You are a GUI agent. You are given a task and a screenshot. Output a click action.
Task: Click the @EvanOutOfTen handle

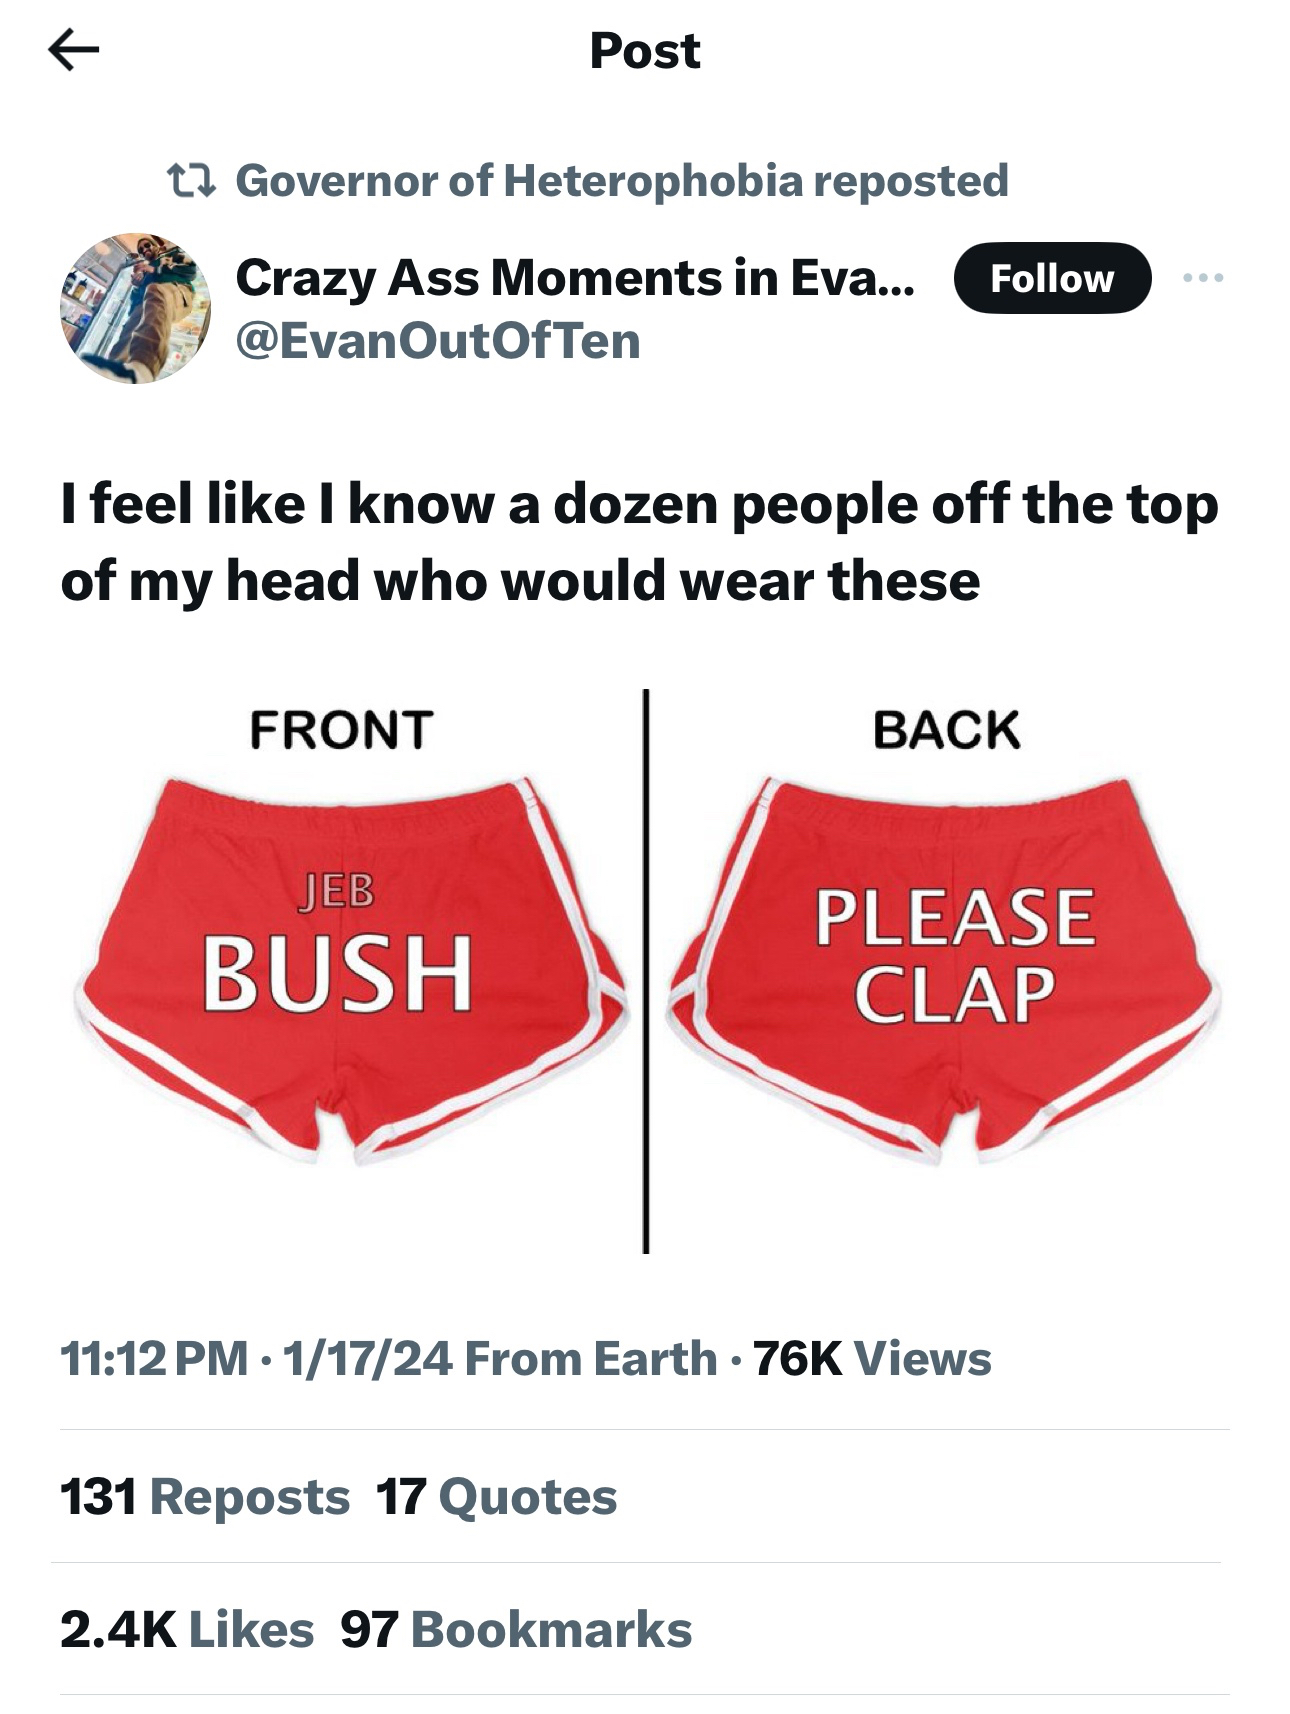point(437,340)
